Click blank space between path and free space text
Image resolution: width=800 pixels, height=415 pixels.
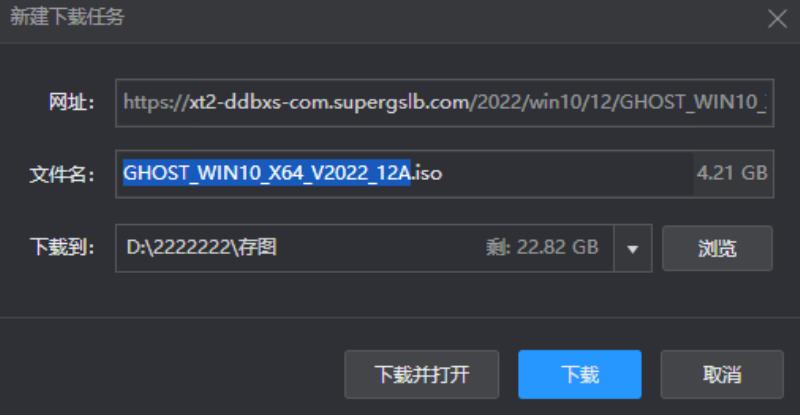[x=380, y=248]
